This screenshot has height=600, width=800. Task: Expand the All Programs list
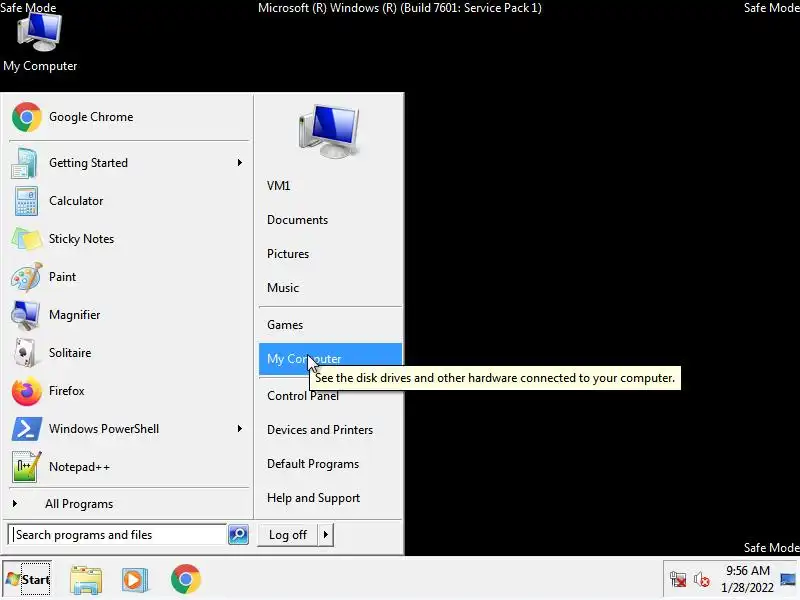pyautogui.click(x=129, y=504)
